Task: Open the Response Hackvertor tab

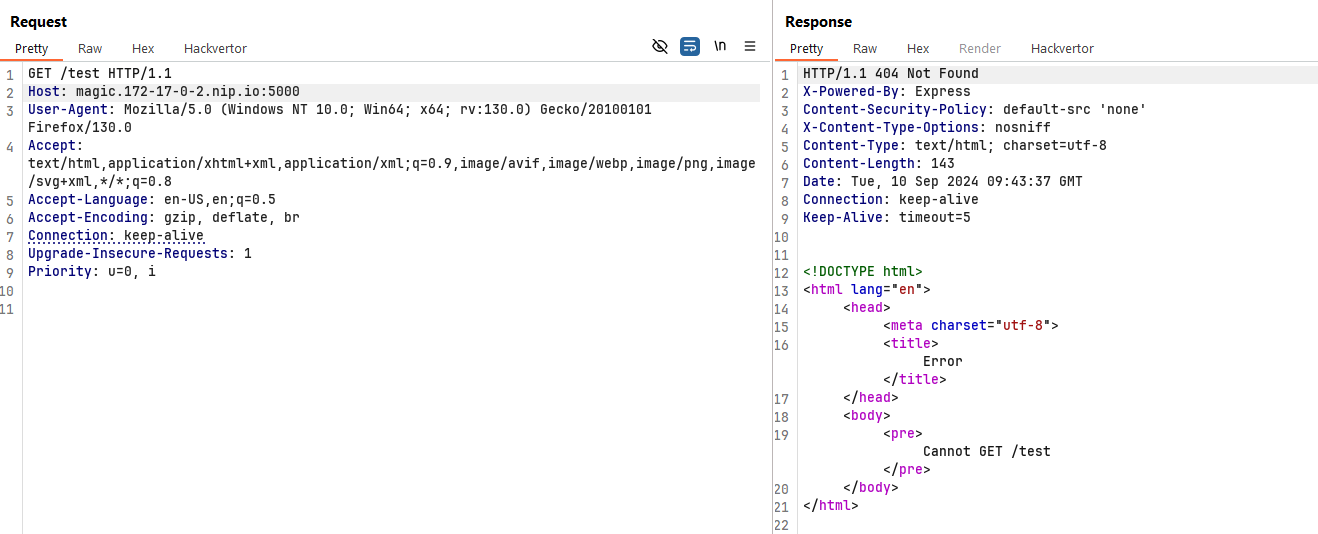Action: (x=1062, y=48)
